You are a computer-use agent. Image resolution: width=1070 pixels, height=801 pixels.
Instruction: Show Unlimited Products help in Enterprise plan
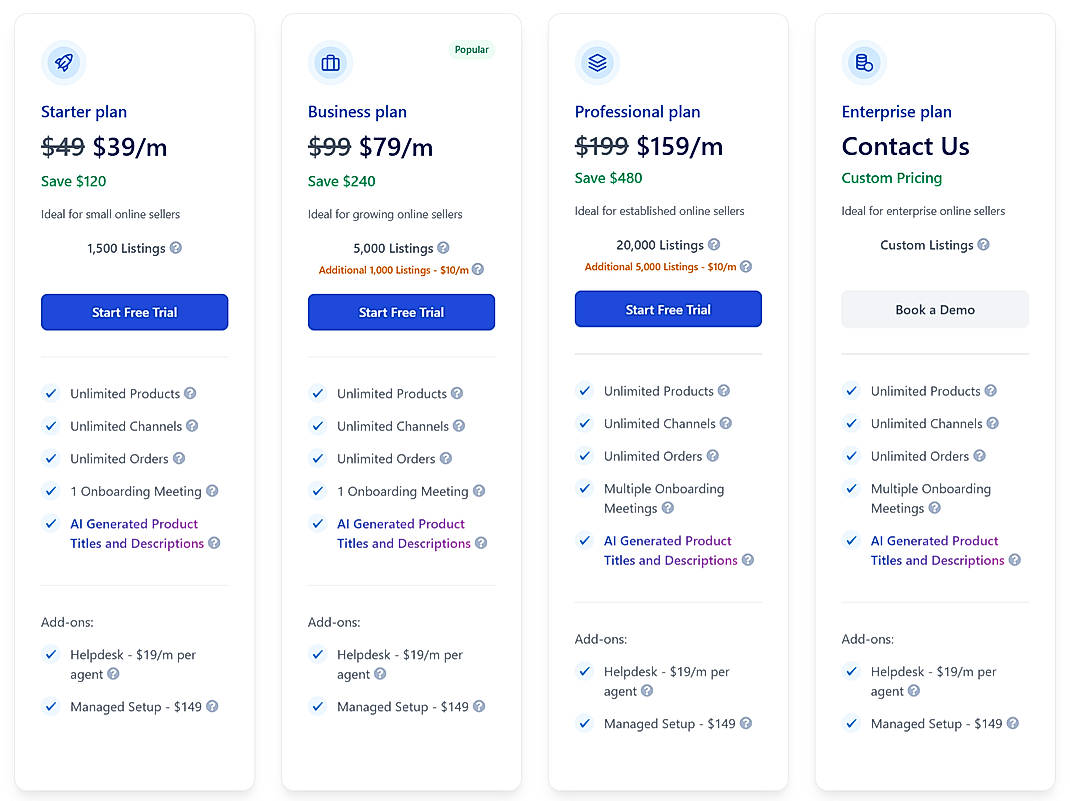point(991,390)
